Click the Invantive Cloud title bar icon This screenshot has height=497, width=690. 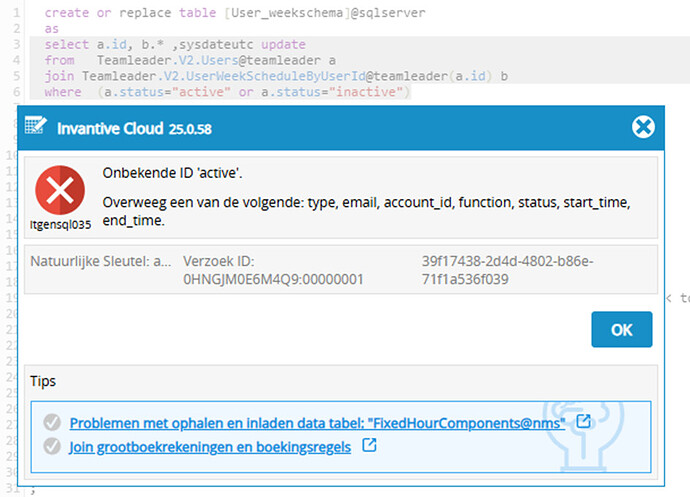37,127
